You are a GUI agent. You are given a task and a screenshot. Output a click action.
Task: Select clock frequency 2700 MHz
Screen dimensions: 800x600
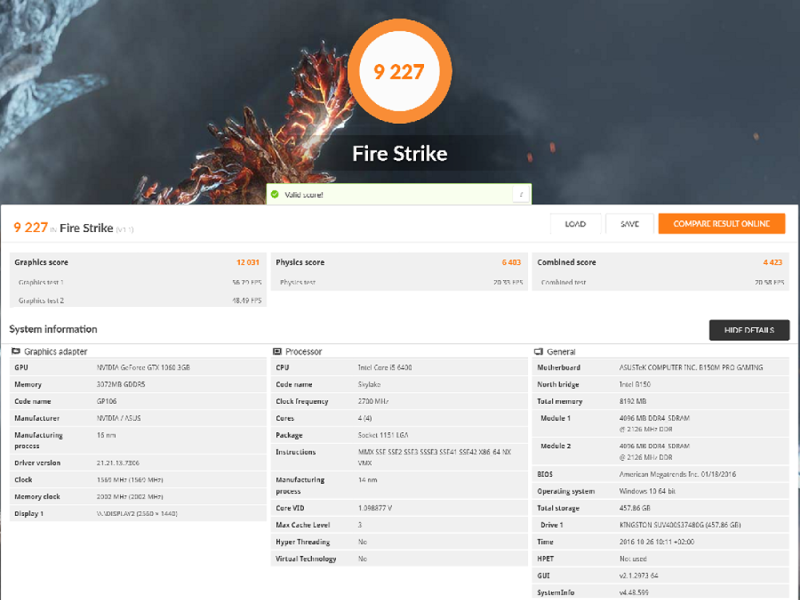pyautogui.click(x=373, y=401)
